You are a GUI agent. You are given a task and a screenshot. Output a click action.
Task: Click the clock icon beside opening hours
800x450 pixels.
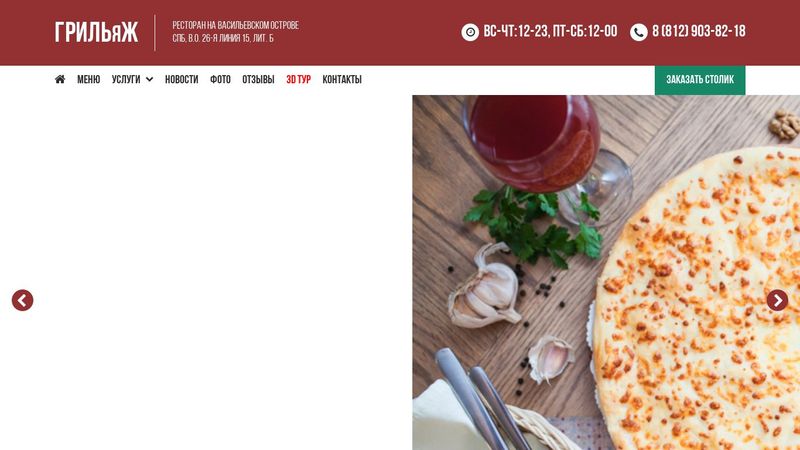[x=470, y=32]
